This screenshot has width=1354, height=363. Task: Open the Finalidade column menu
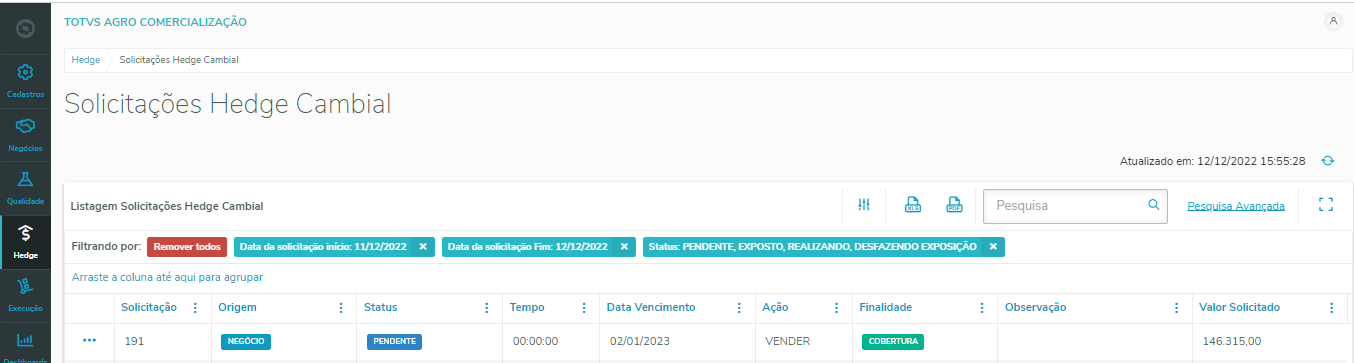(x=982, y=308)
